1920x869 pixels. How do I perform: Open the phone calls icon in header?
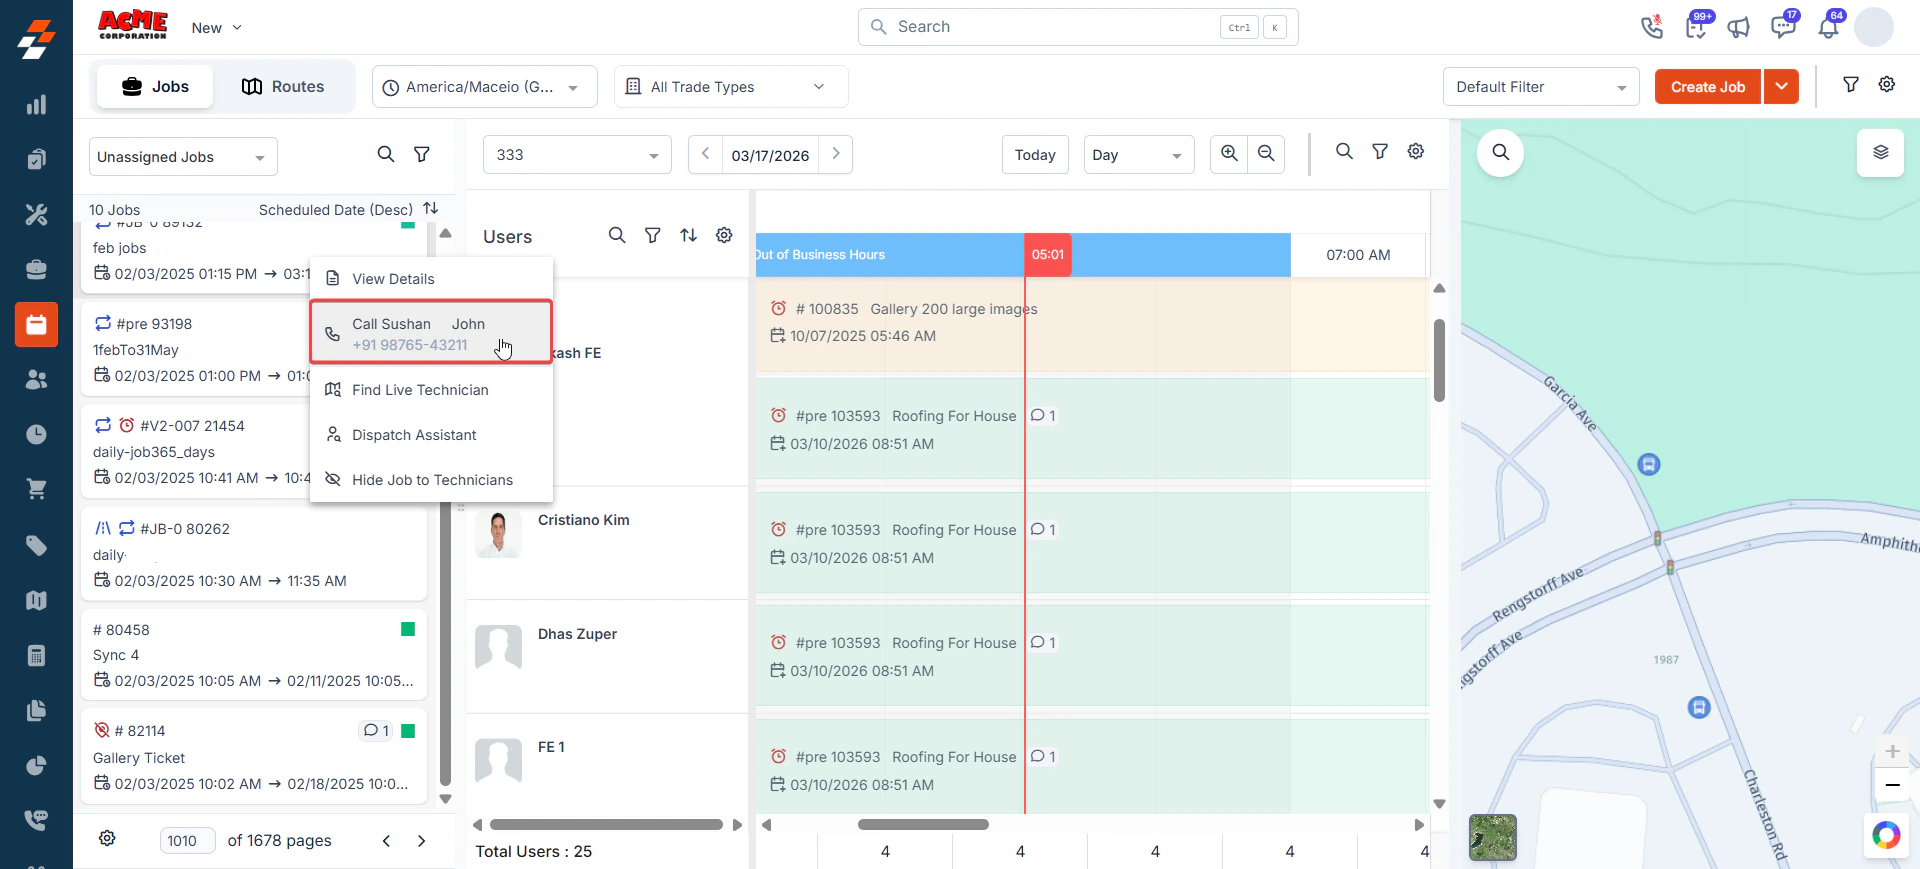1651,27
